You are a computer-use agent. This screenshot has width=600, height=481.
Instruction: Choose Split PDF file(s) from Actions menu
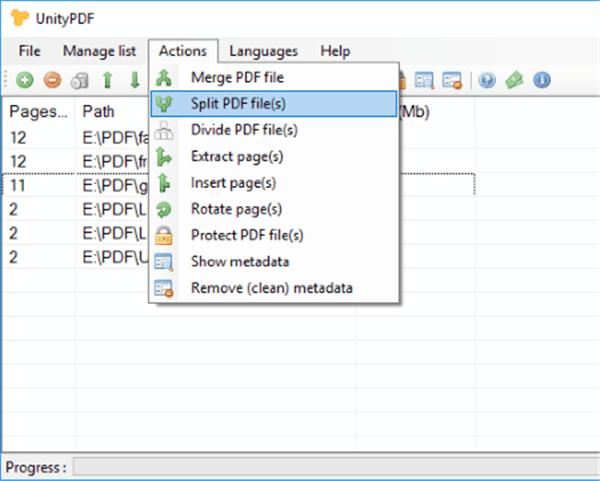(274, 104)
